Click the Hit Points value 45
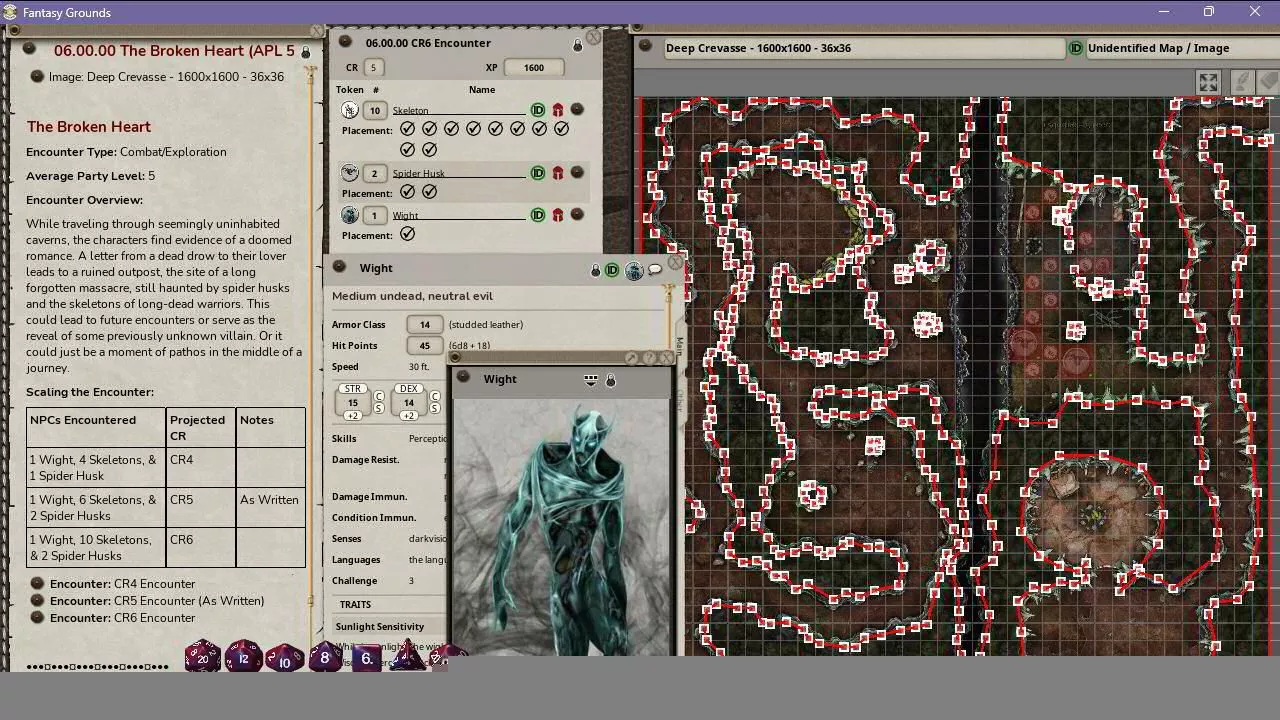The width and height of the screenshot is (1280, 720). (425, 346)
